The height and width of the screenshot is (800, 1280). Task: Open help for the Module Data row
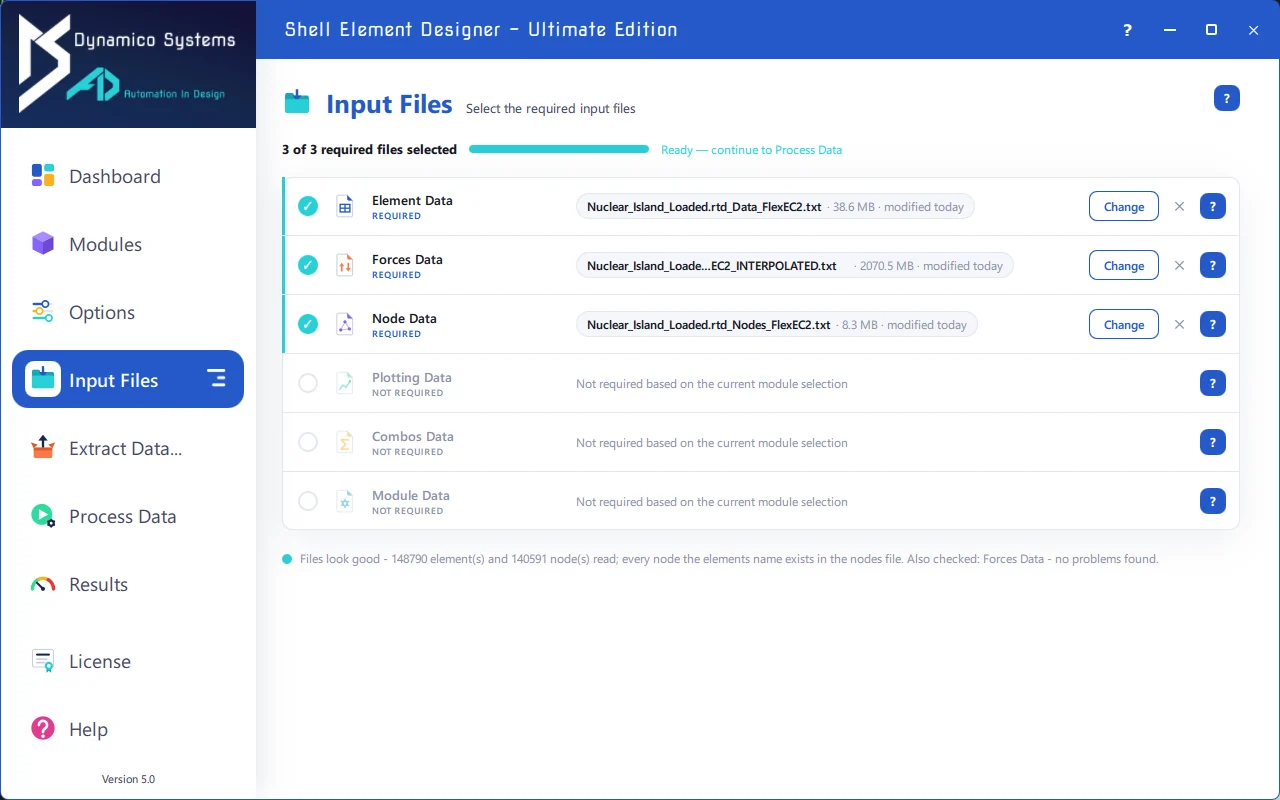[1212, 502]
